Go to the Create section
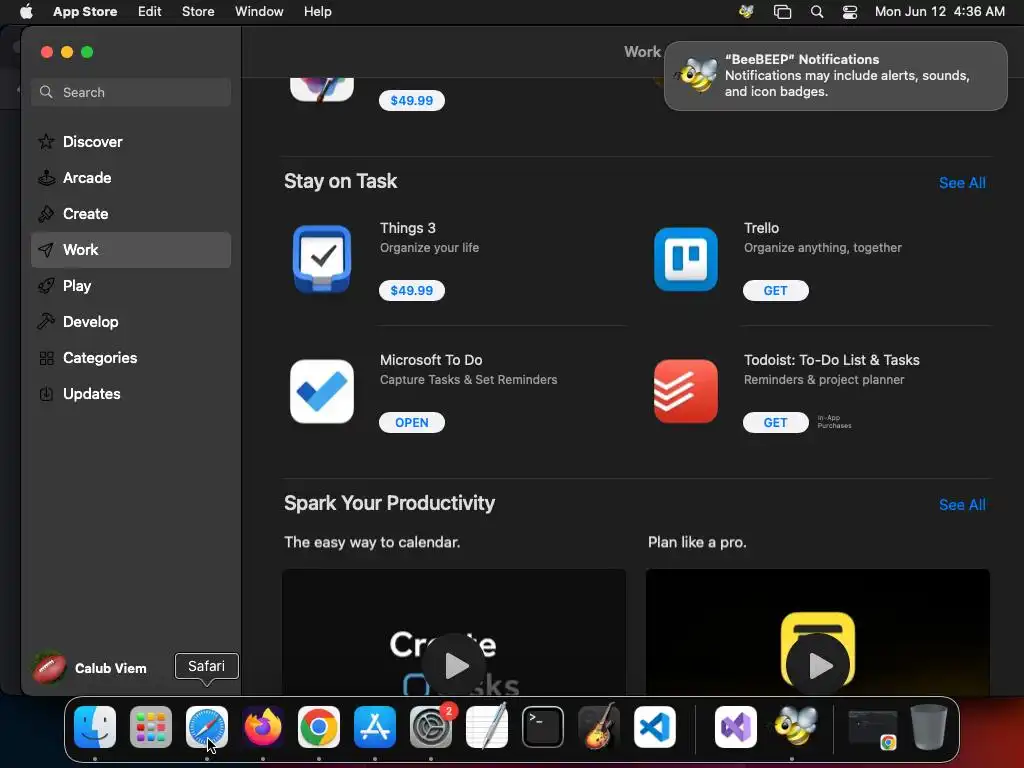Viewport: 1024px width, 768px height. pyautogui.click(x=131, y=214)
